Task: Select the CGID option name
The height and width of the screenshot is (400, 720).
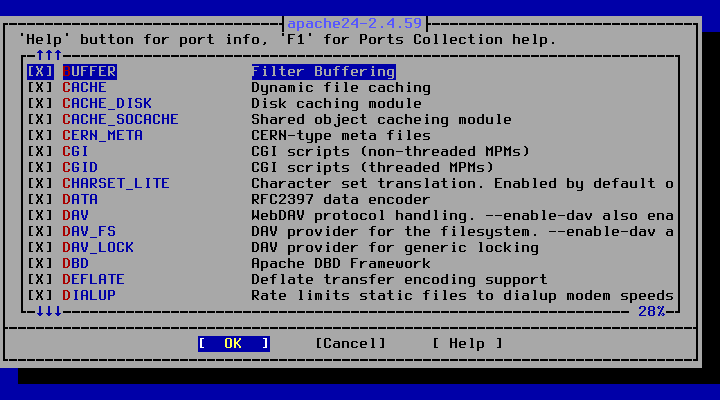Action: tap(80, 168)
